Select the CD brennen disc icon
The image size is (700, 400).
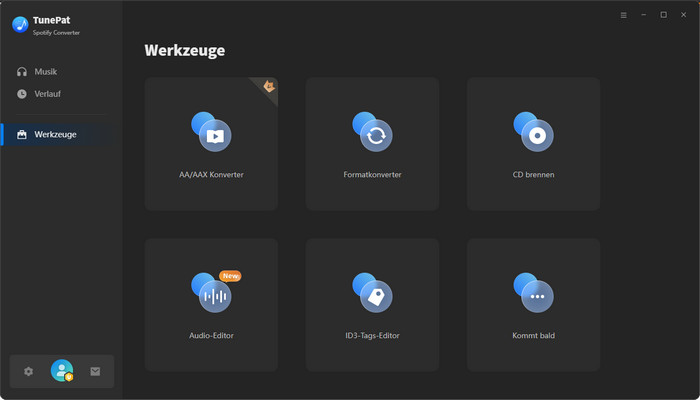[534, 133]
